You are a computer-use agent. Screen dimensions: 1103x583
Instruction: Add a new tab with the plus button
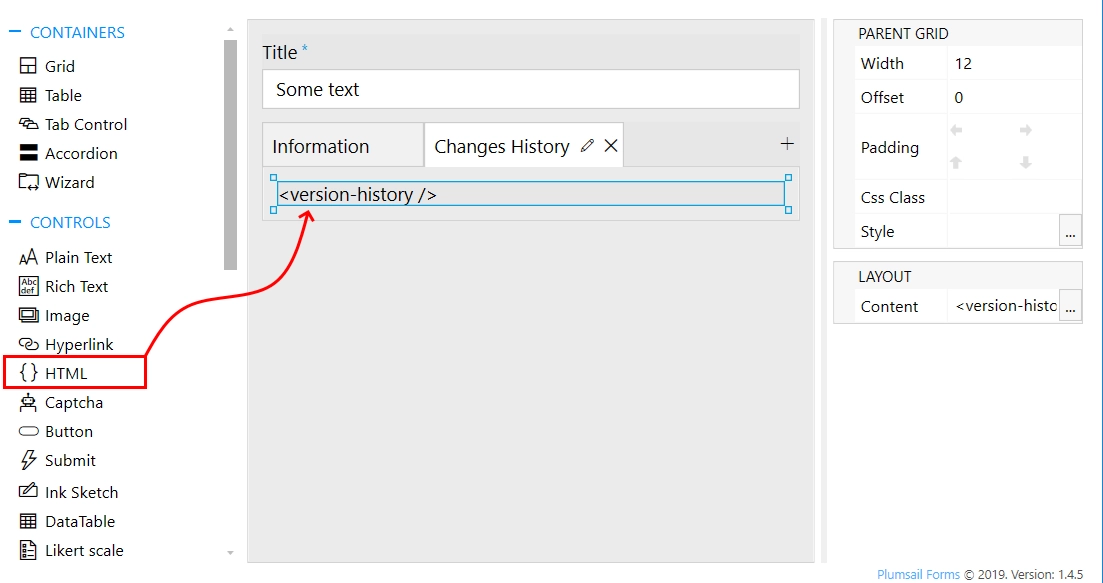787,144
